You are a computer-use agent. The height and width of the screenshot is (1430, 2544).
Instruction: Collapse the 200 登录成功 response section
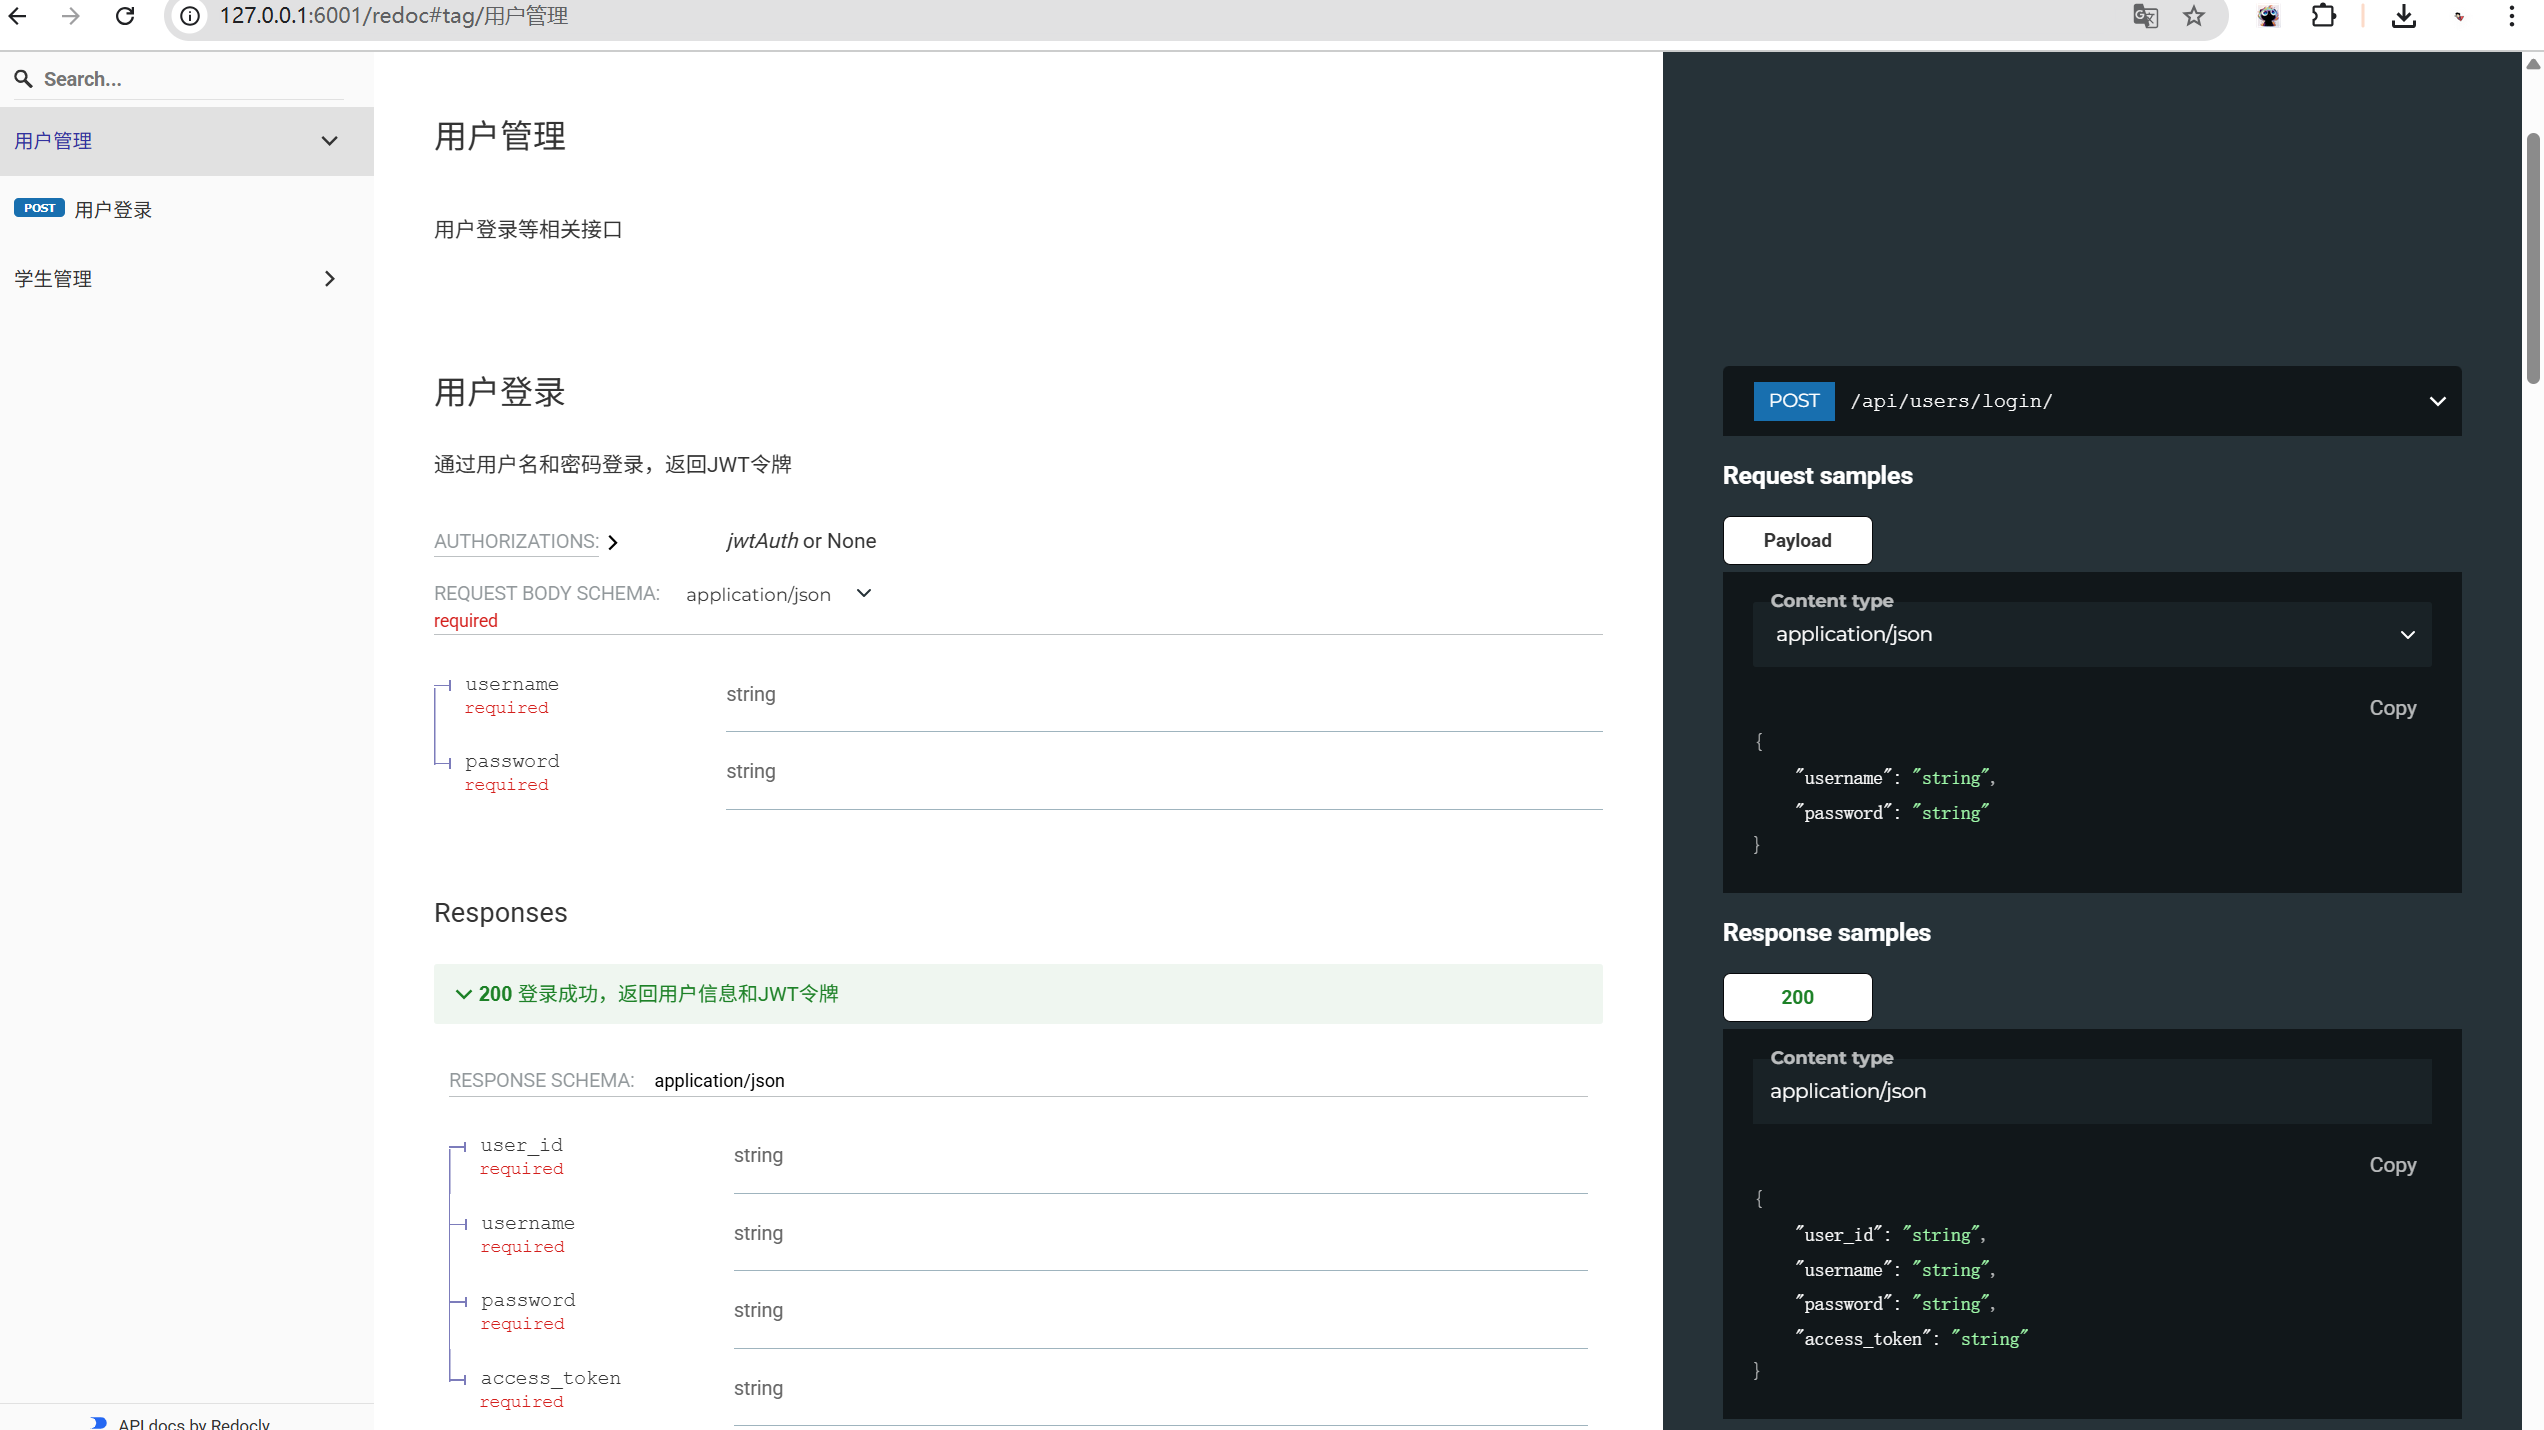pyautogui.click(x=463, y=994)
